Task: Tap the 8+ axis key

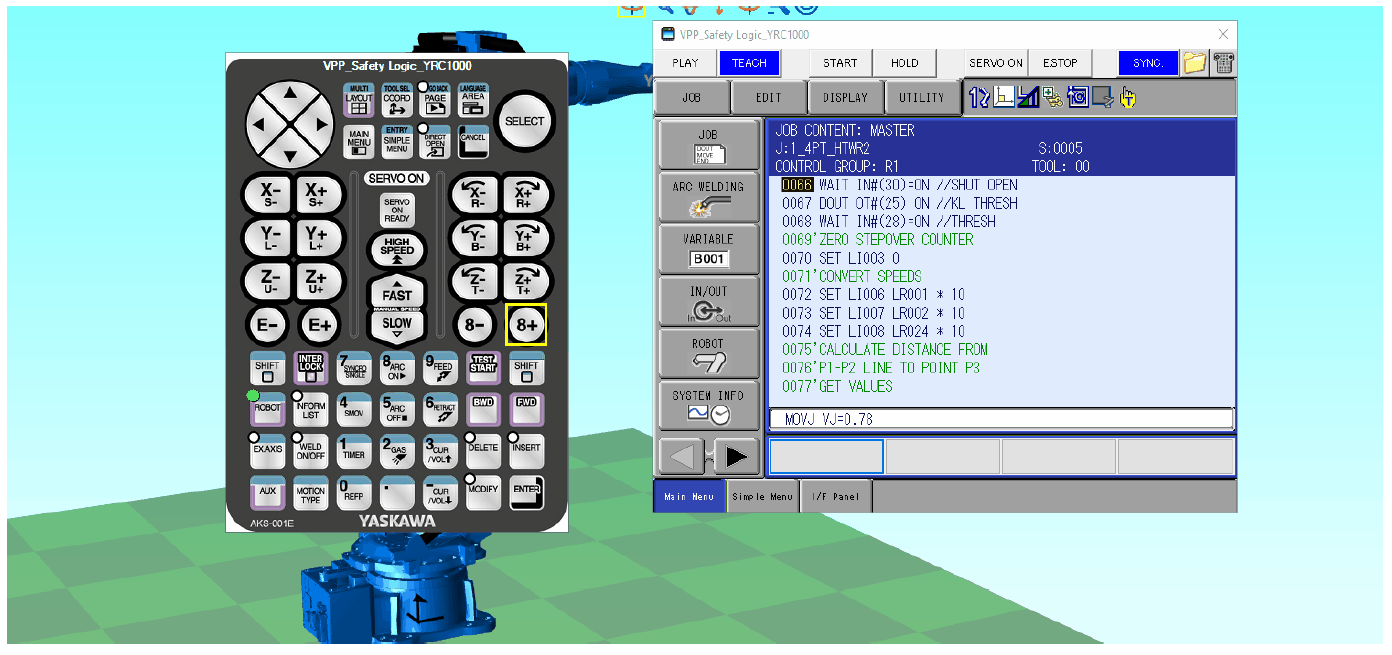Action: click(526, 324)
